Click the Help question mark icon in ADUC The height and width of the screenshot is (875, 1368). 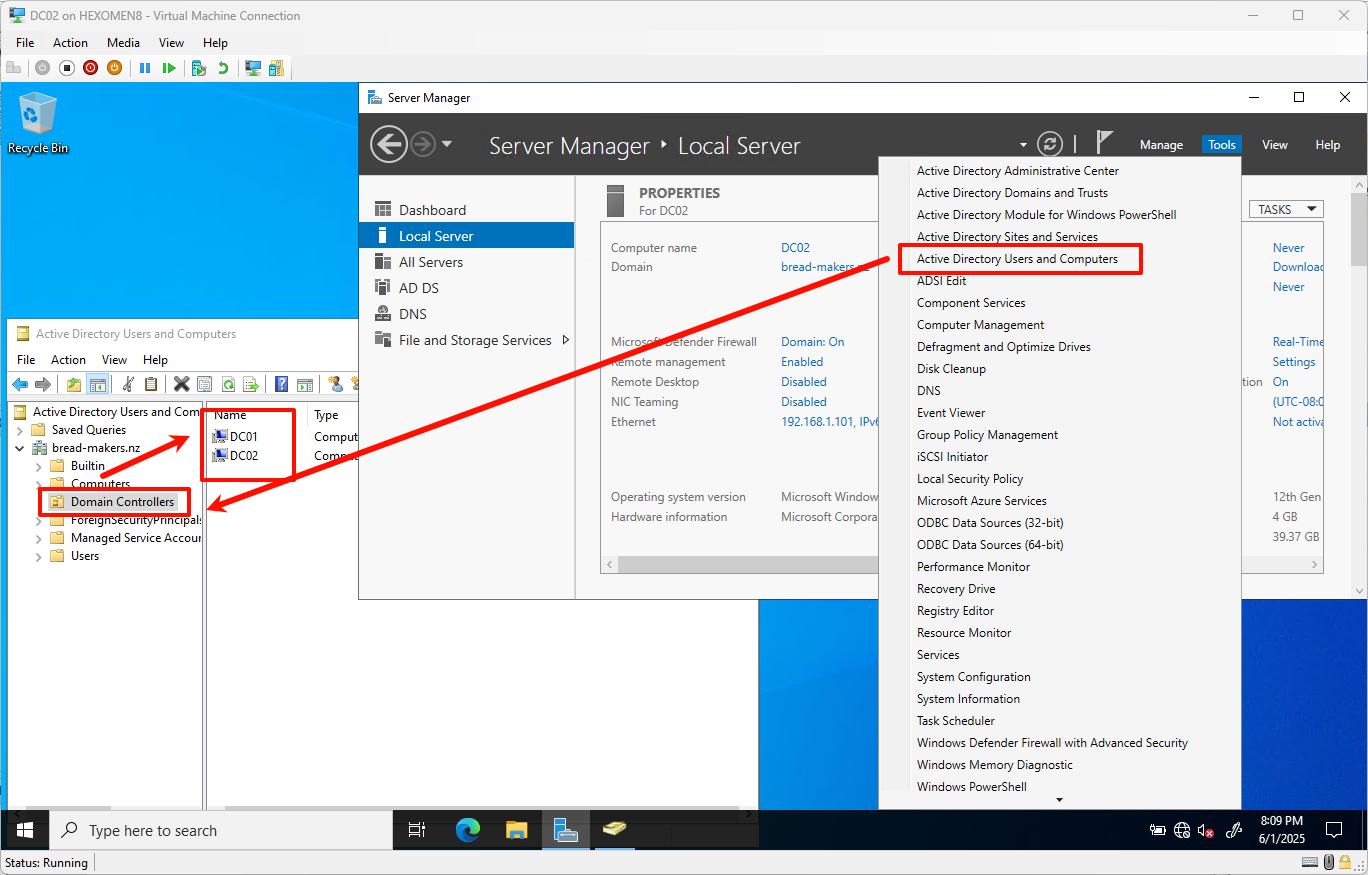point(282,384)
